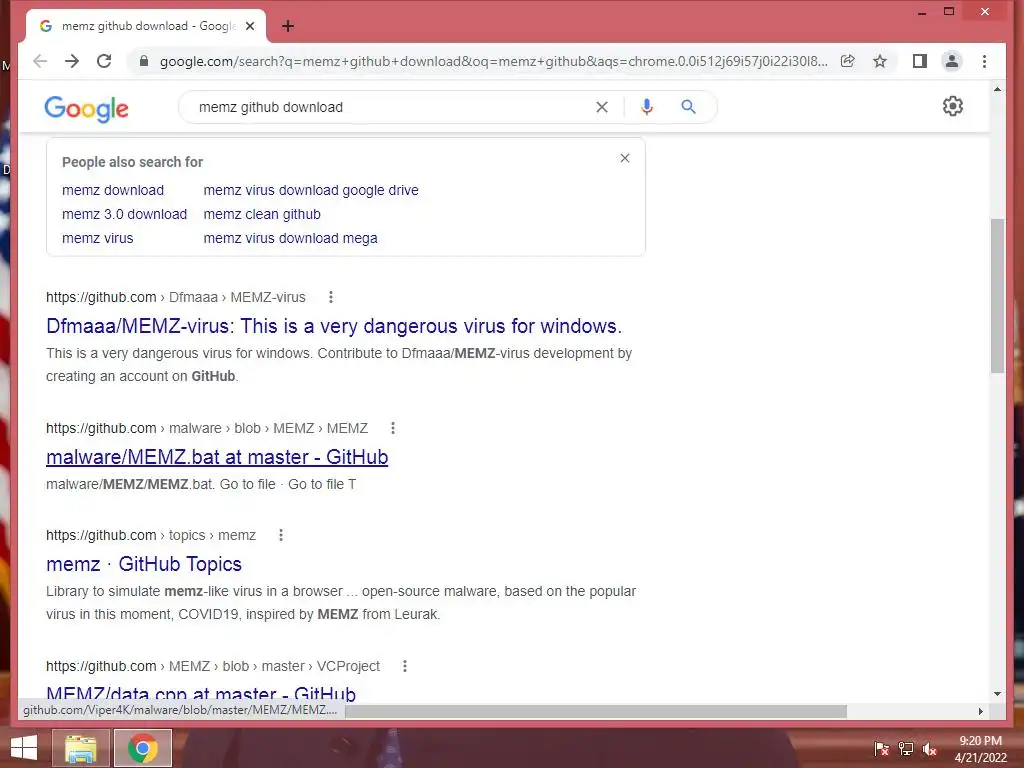Click the github.com topics memz breadcrumb
This screenshot has width=1024, height=768.
(151, 536)
